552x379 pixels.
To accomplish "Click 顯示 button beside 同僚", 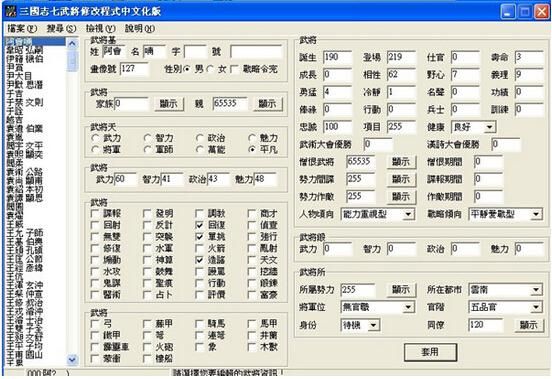I will [529, 325].
